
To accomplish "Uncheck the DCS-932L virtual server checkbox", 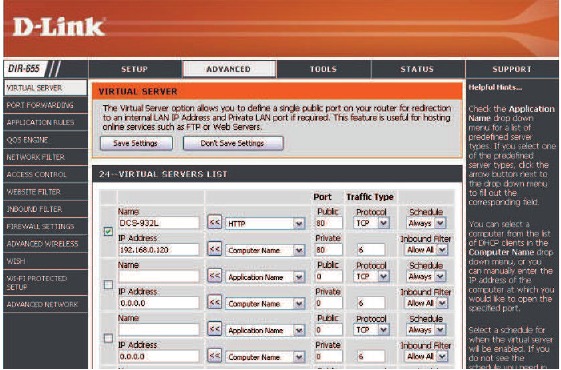I will point(108,232).
